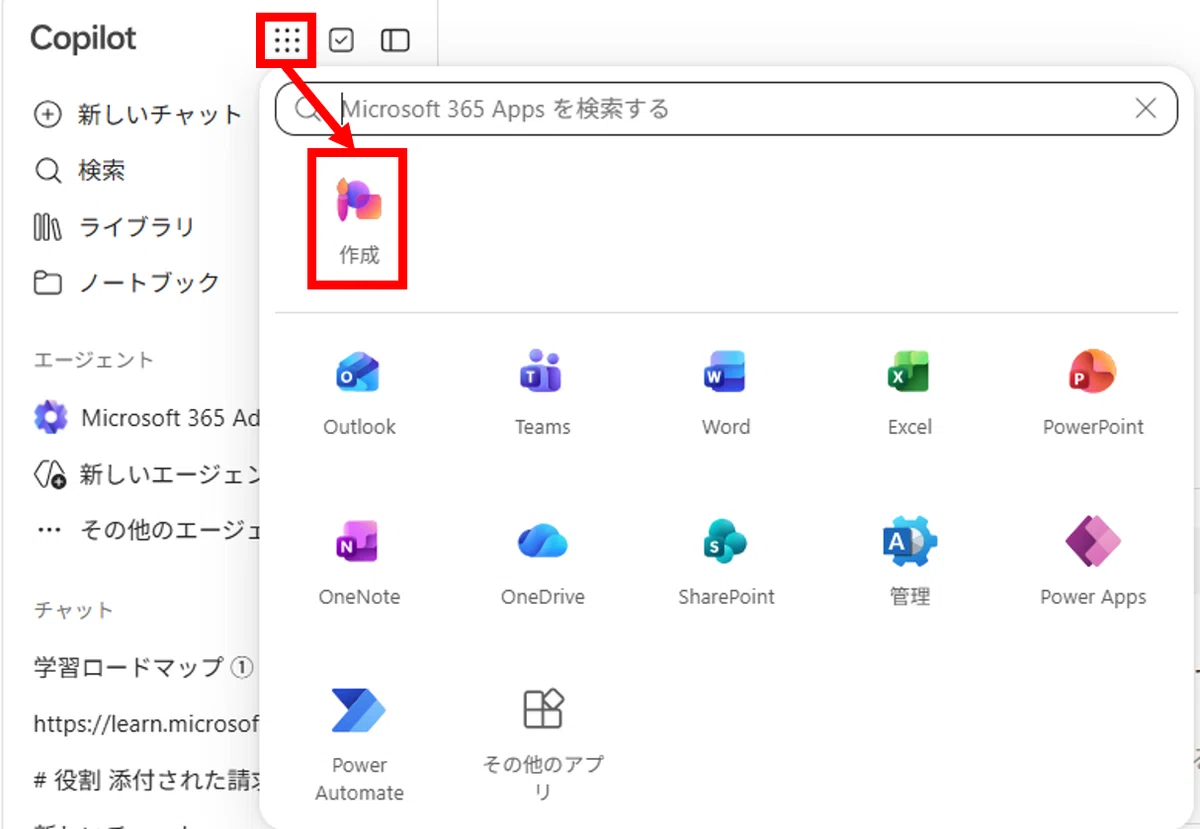Viewport: 1200px width, 829px height.
Task: Open the Excel app
Action: pyautogui.click(x=909, y=393)
